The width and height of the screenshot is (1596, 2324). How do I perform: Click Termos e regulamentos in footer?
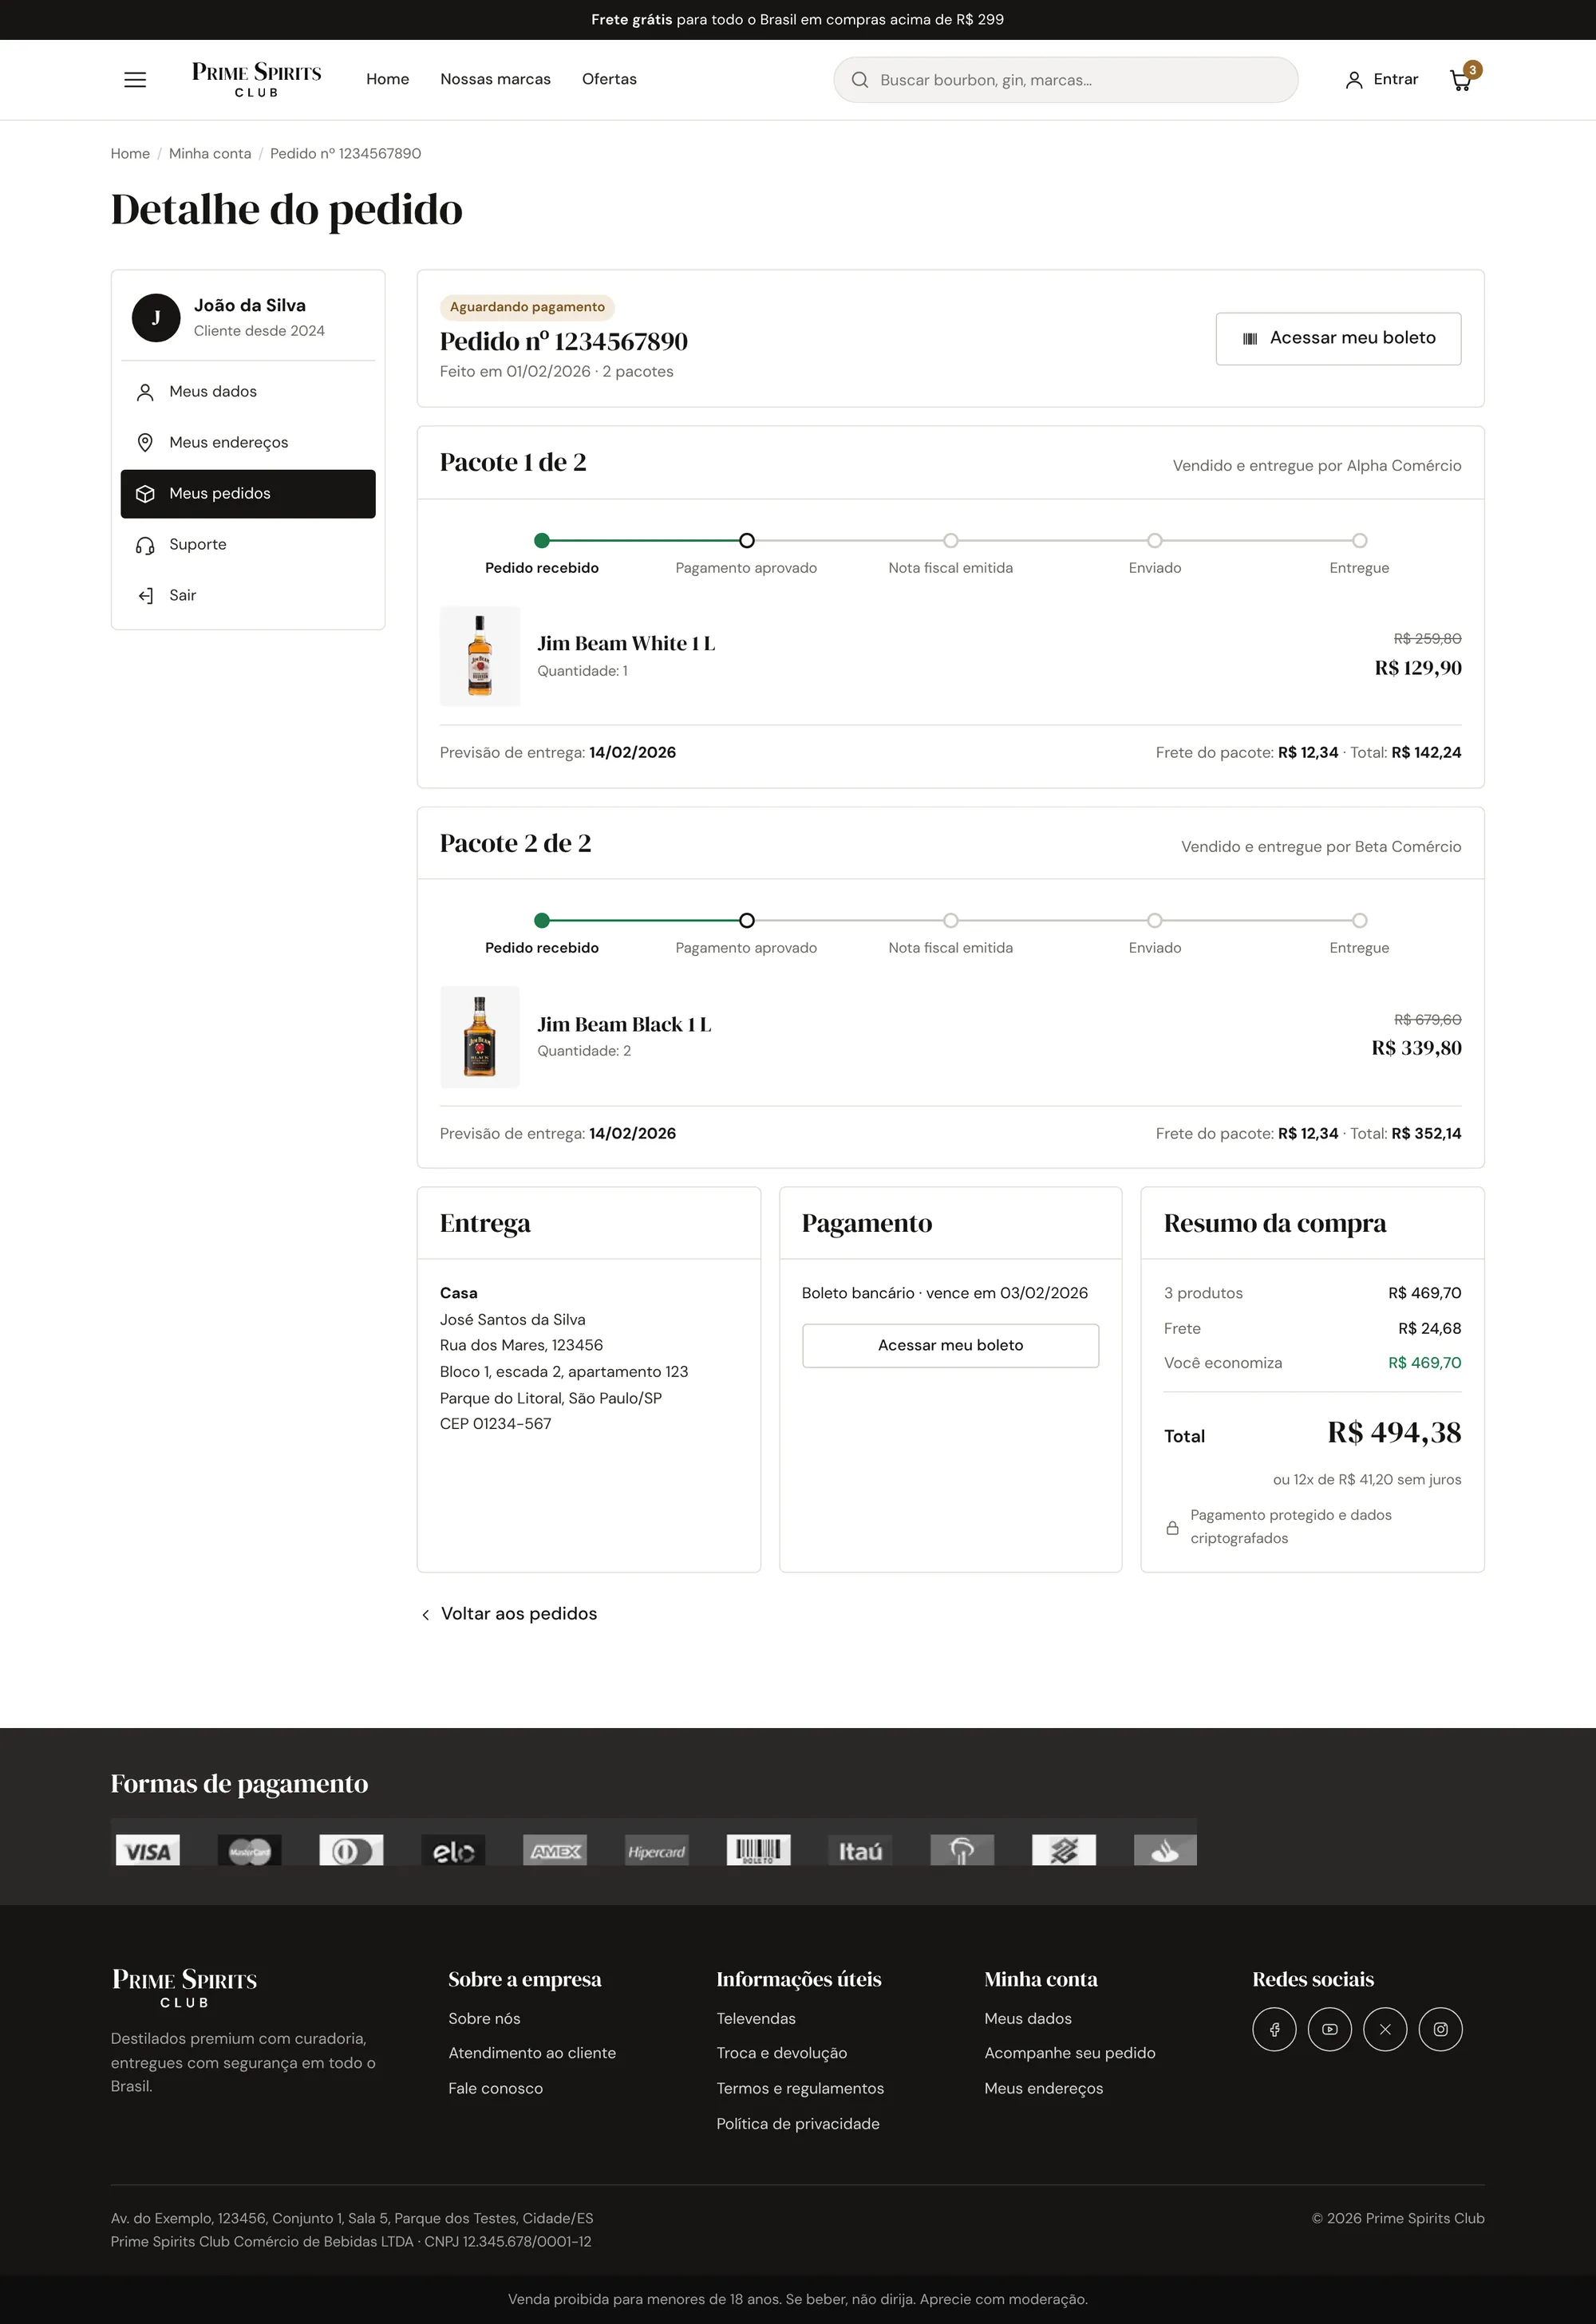[800, 2089]
